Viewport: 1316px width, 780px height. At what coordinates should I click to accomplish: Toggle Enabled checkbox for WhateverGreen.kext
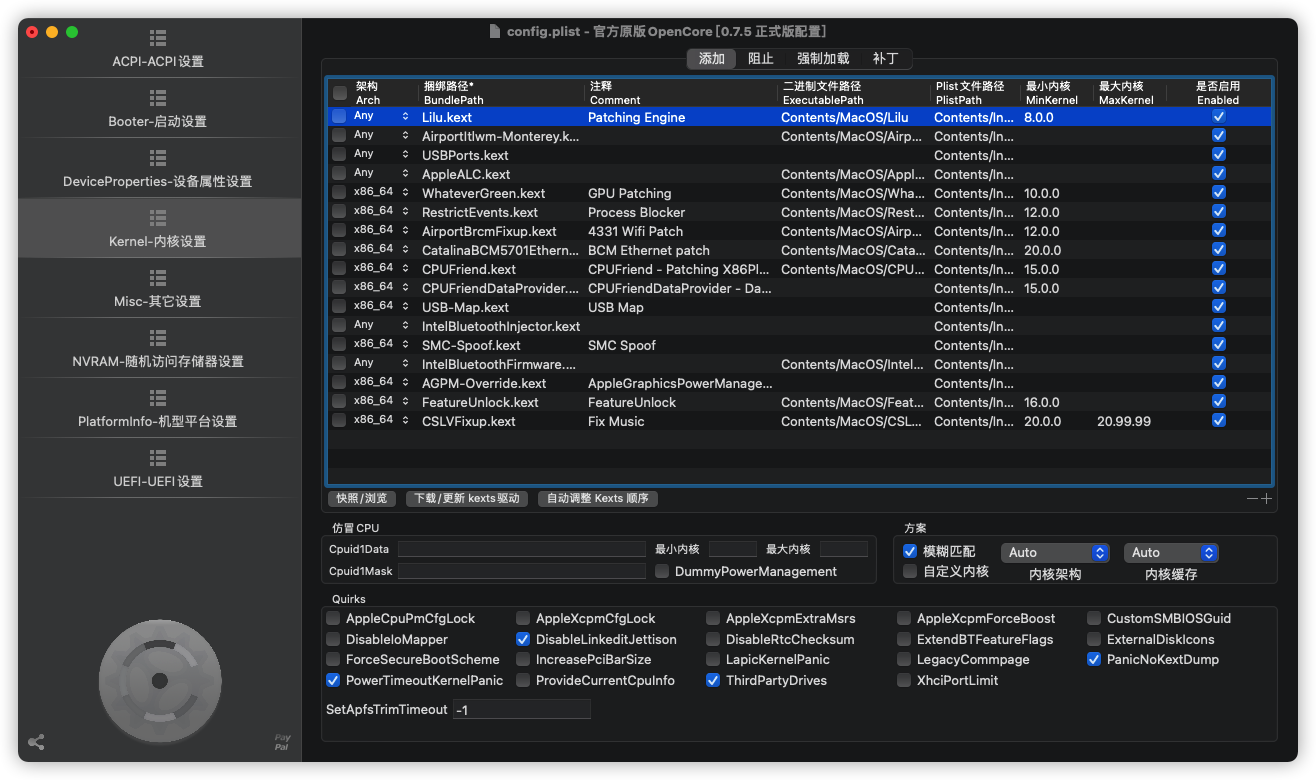point(1218,193)
